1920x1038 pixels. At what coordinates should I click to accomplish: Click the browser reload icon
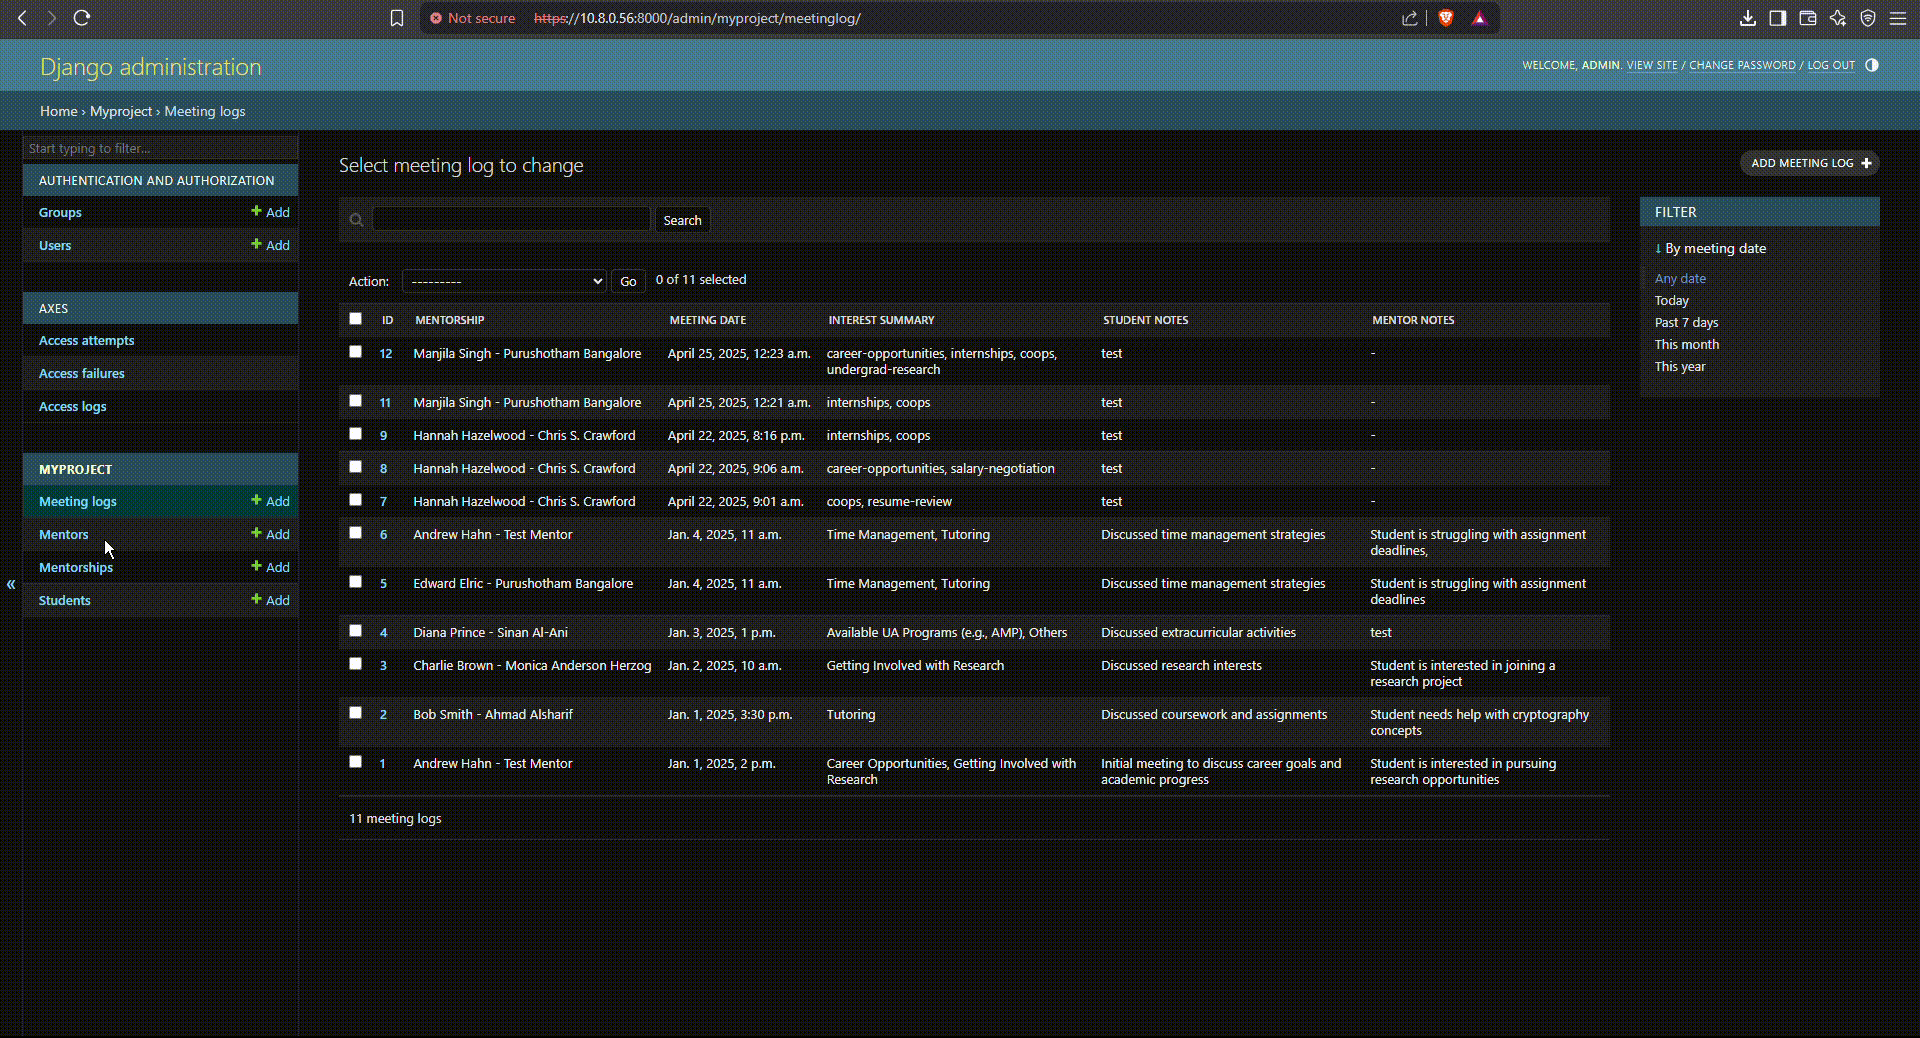tap(82, 18)
